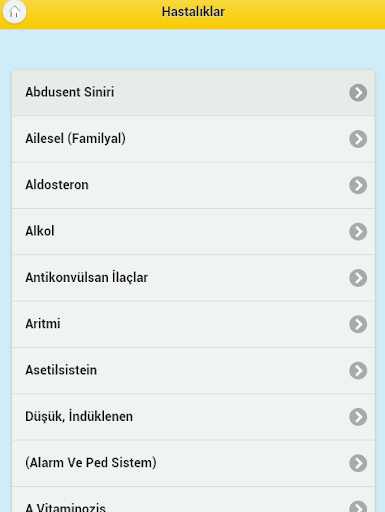Select the Aritmi entry
This screenshot has height=512, width=385.
pyautogui.click(x=193, y=324)
